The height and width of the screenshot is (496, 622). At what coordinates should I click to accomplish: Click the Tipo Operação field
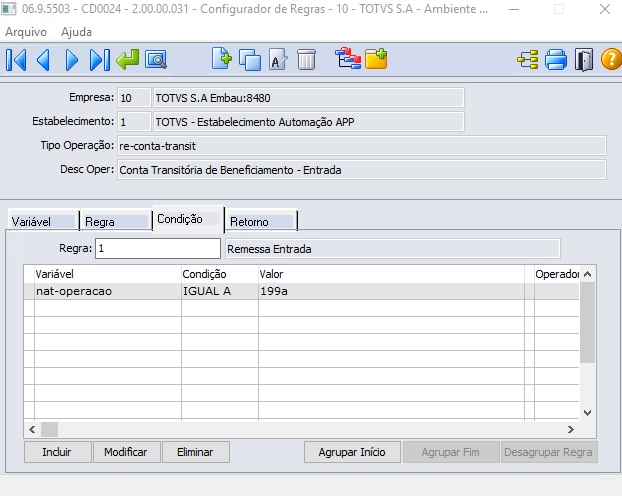(362, 146)
